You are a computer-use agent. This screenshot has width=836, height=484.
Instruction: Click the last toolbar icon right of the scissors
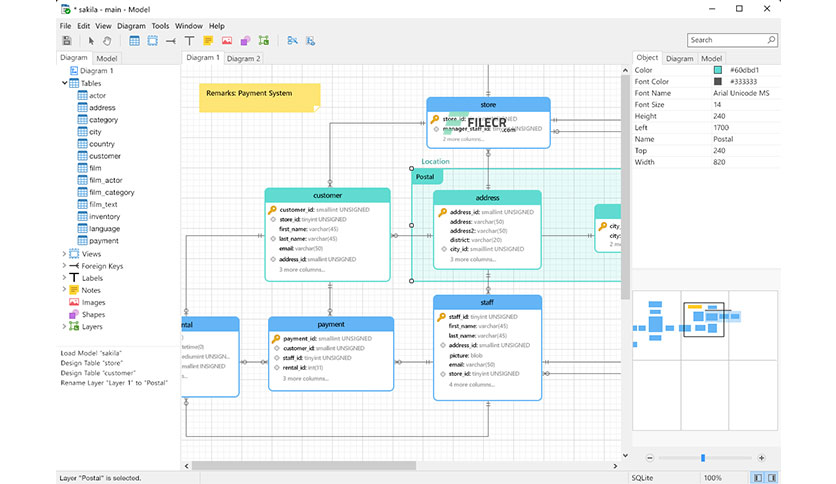tap(311, 41)
